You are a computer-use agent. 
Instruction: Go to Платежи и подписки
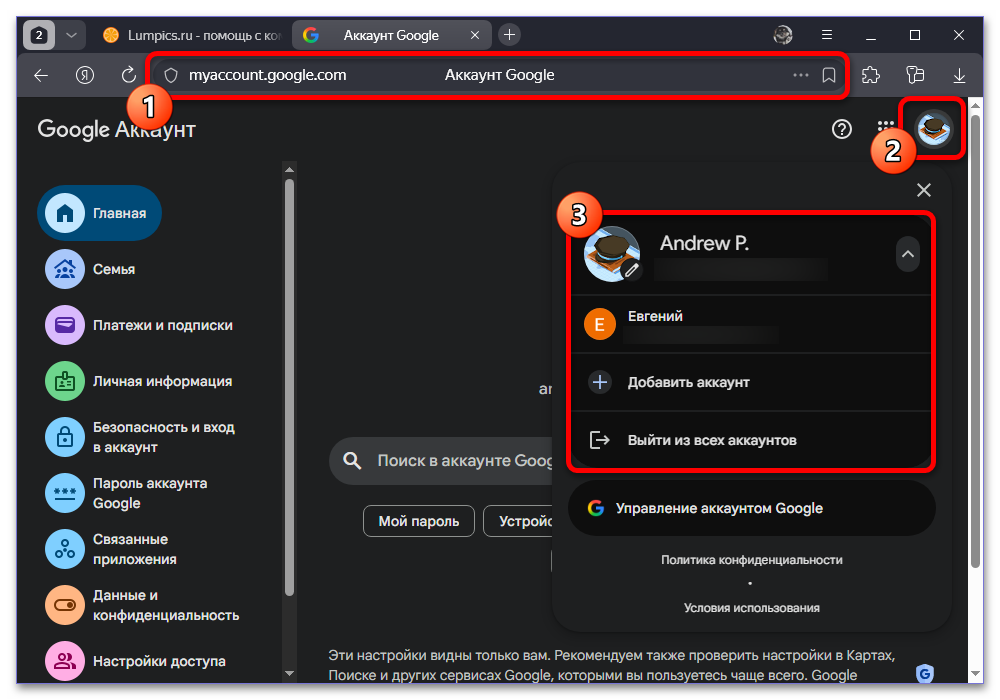pos(139,325)
